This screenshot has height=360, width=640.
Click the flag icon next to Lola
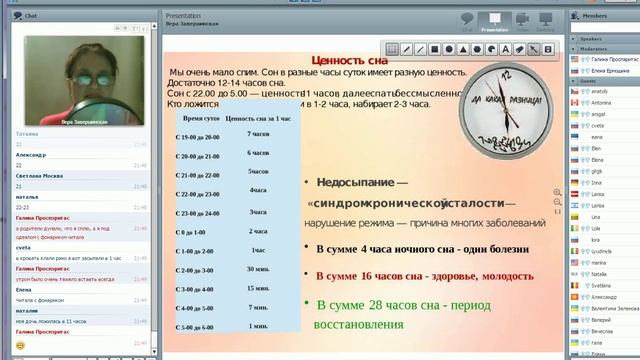pos(575,229)
